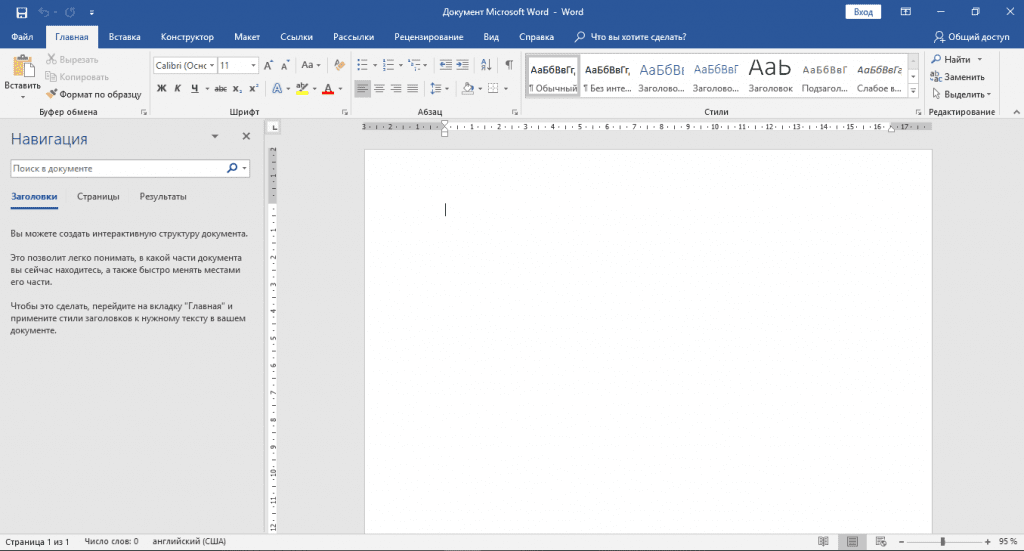The height and width of the screenshot is (551, 1024).
Task: Click the Вход sign-in button
Action: point(863,12)
